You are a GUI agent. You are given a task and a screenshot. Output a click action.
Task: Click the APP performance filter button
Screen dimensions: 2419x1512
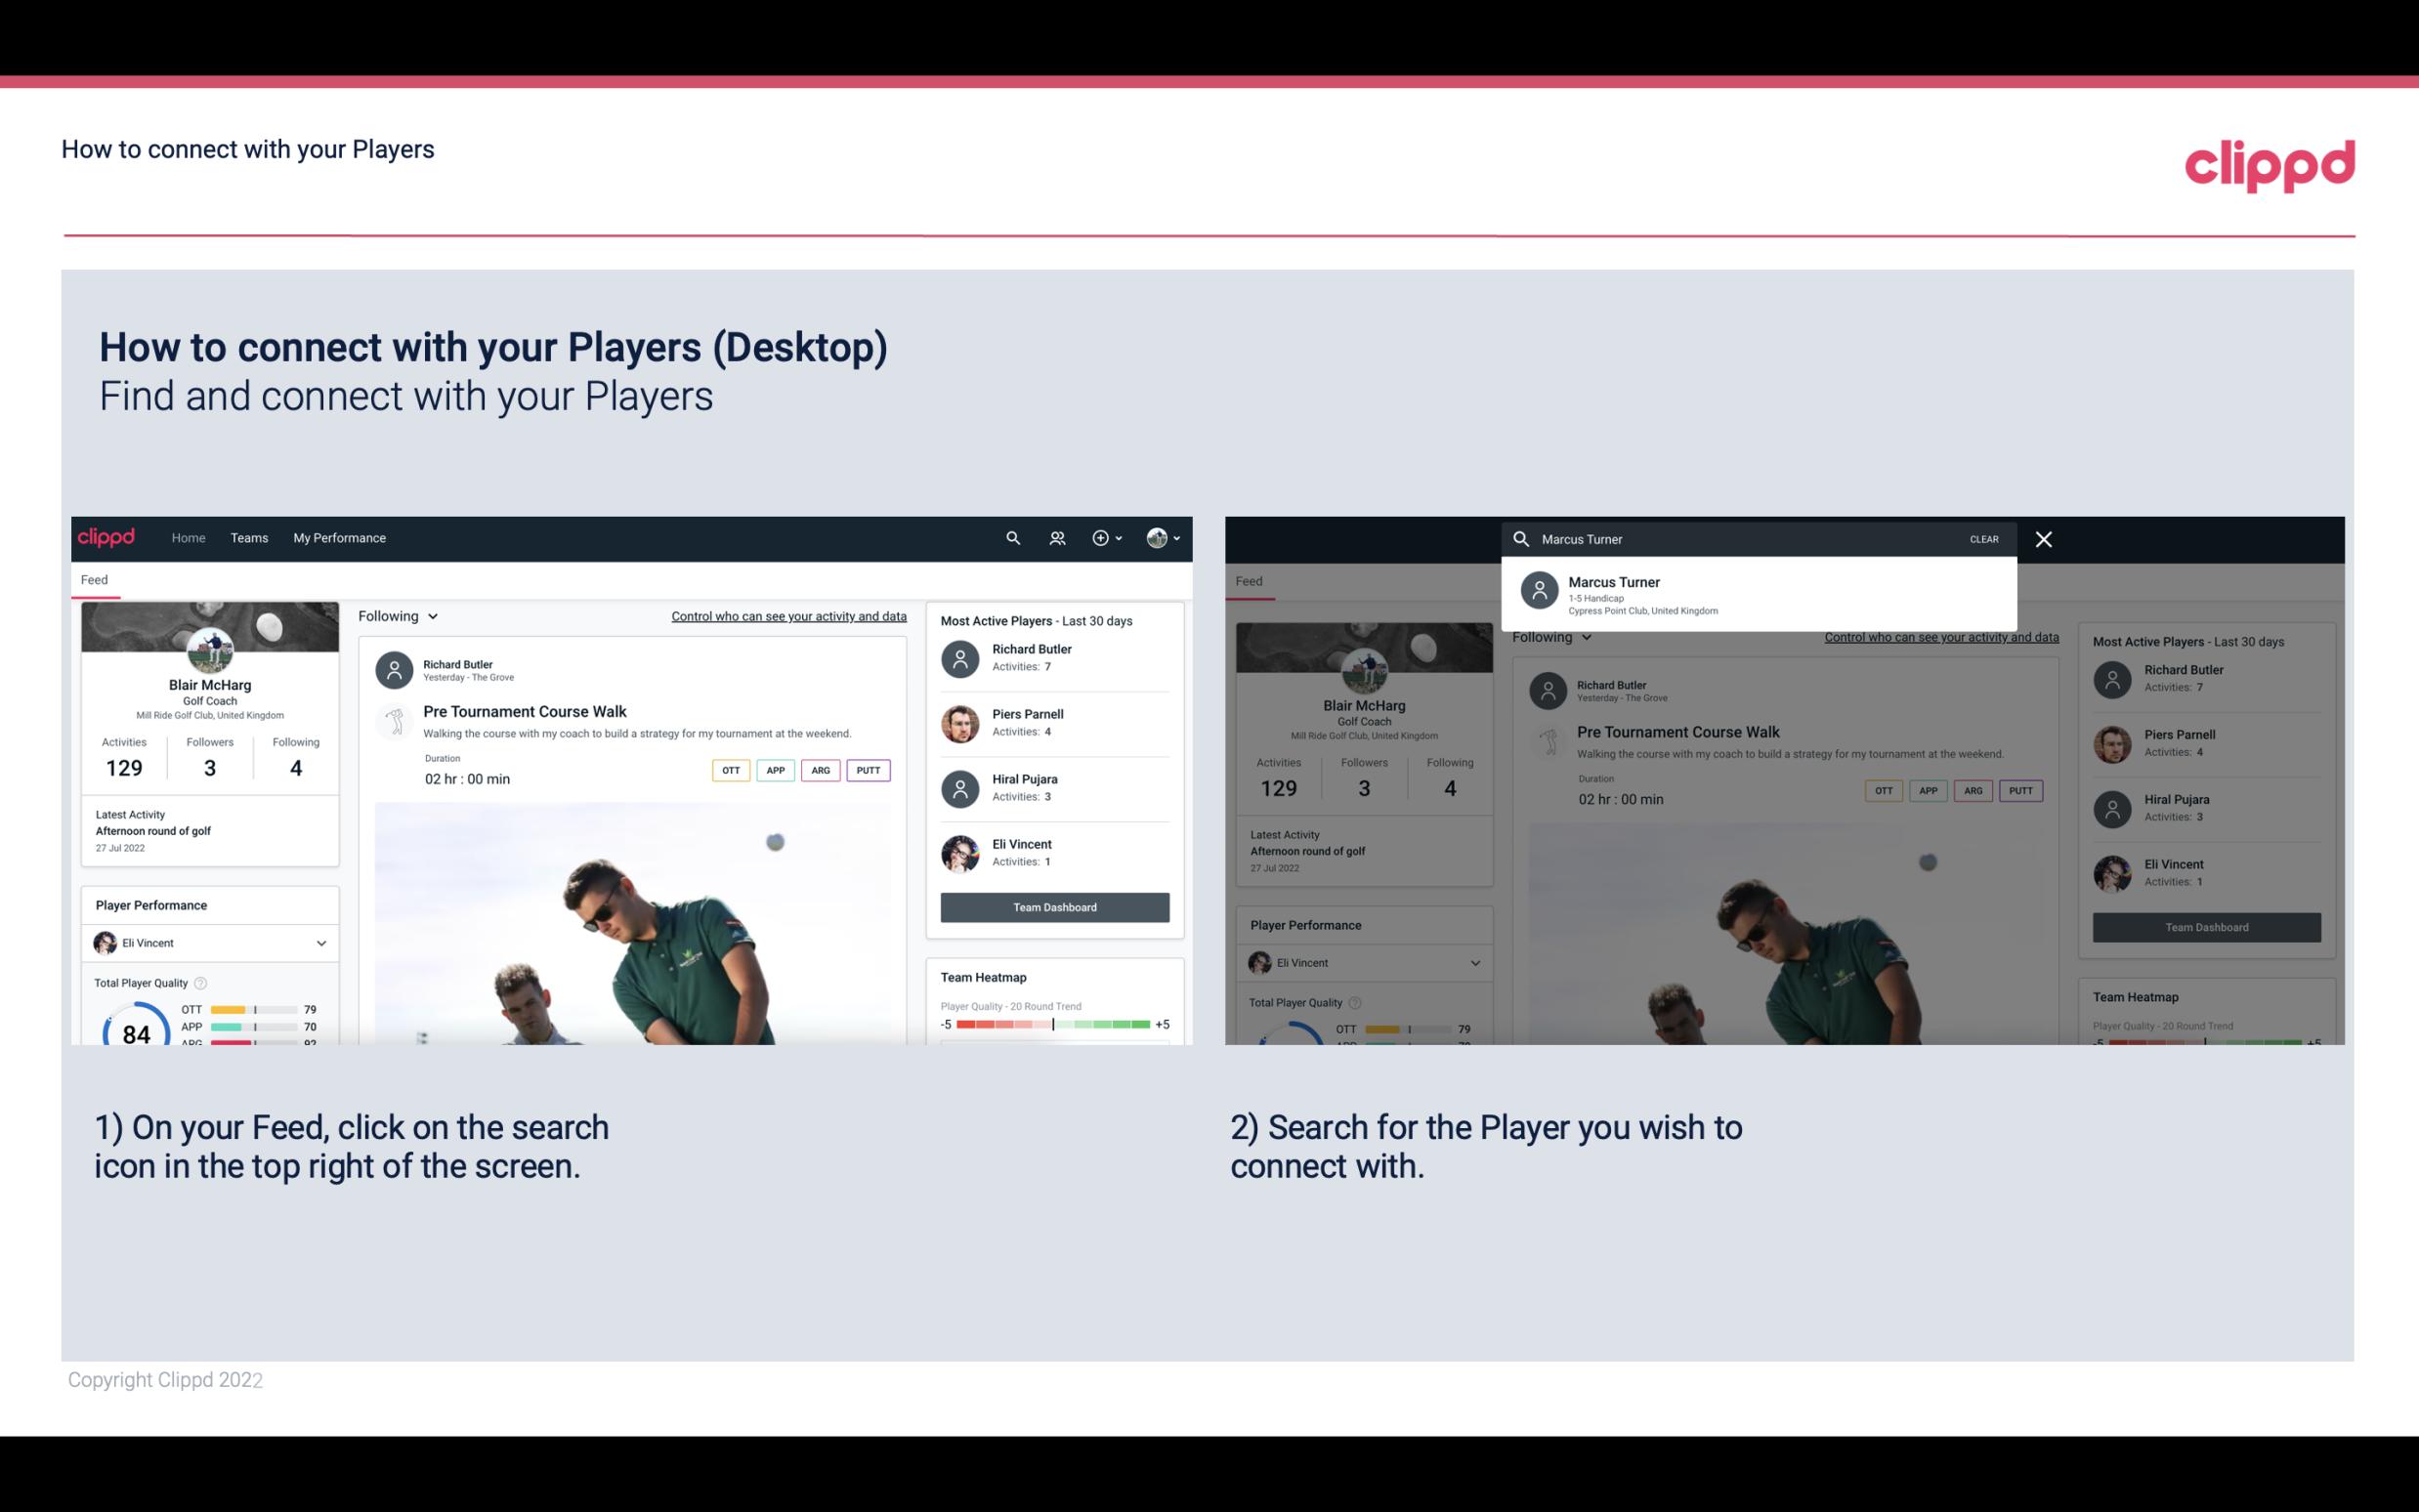(772, 768)
